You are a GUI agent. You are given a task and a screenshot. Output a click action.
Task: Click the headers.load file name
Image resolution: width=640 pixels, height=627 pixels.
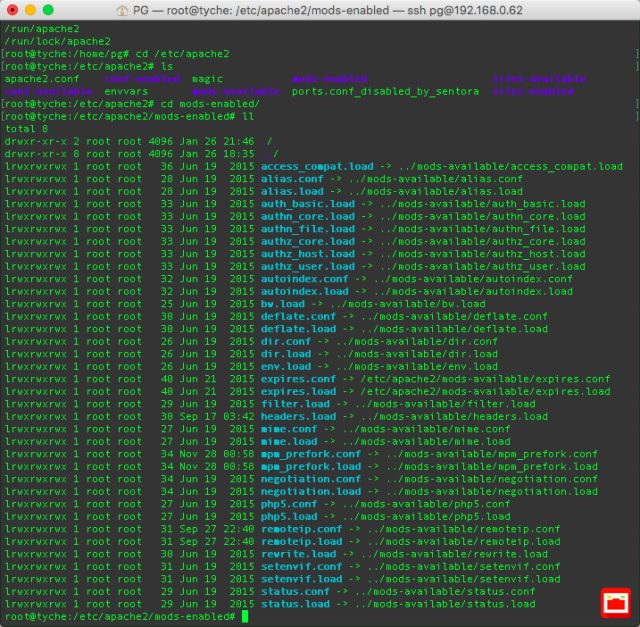click(298, 417)
